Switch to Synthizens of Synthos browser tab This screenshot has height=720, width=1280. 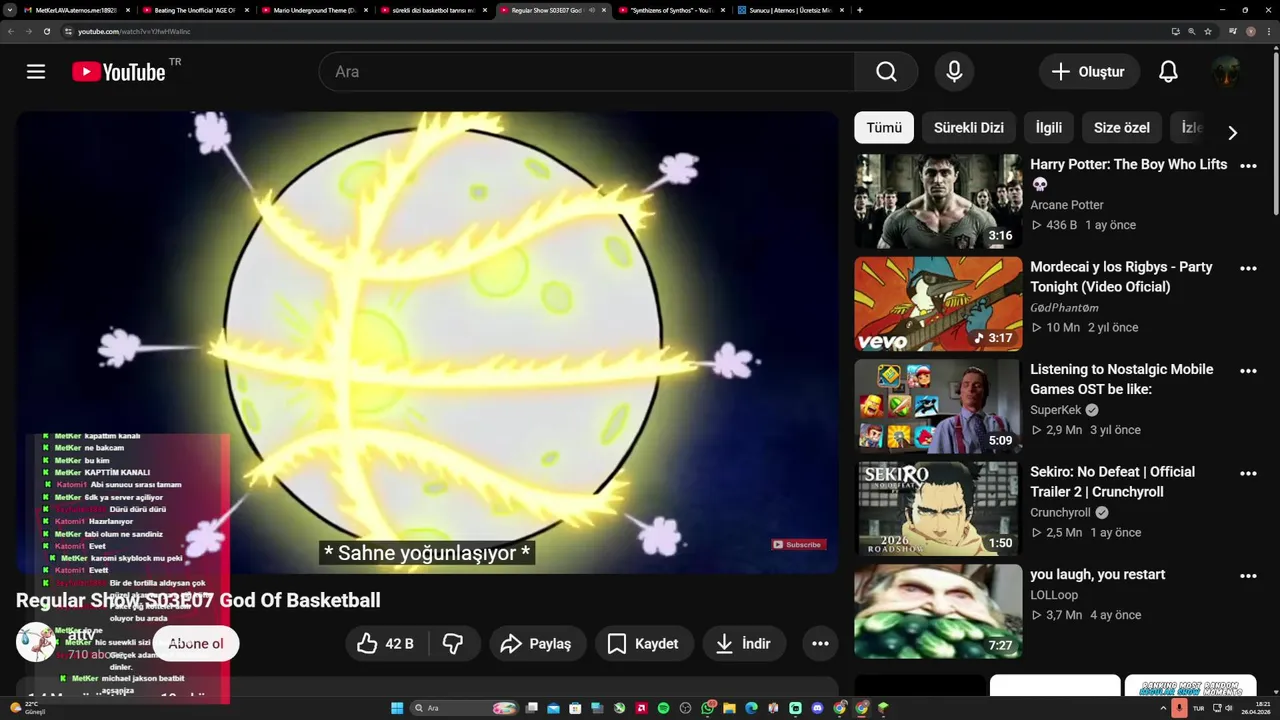click(x=671, y=10)
